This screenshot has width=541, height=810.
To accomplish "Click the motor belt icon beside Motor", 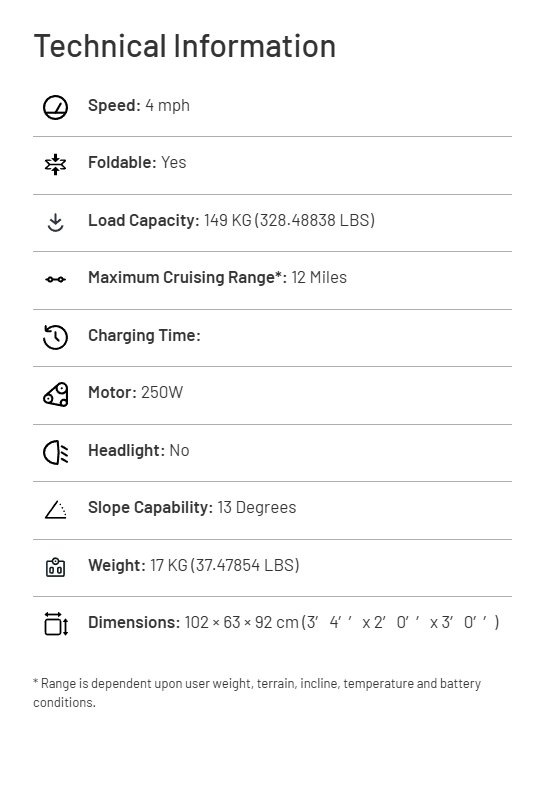I will [x=55, y=395].
